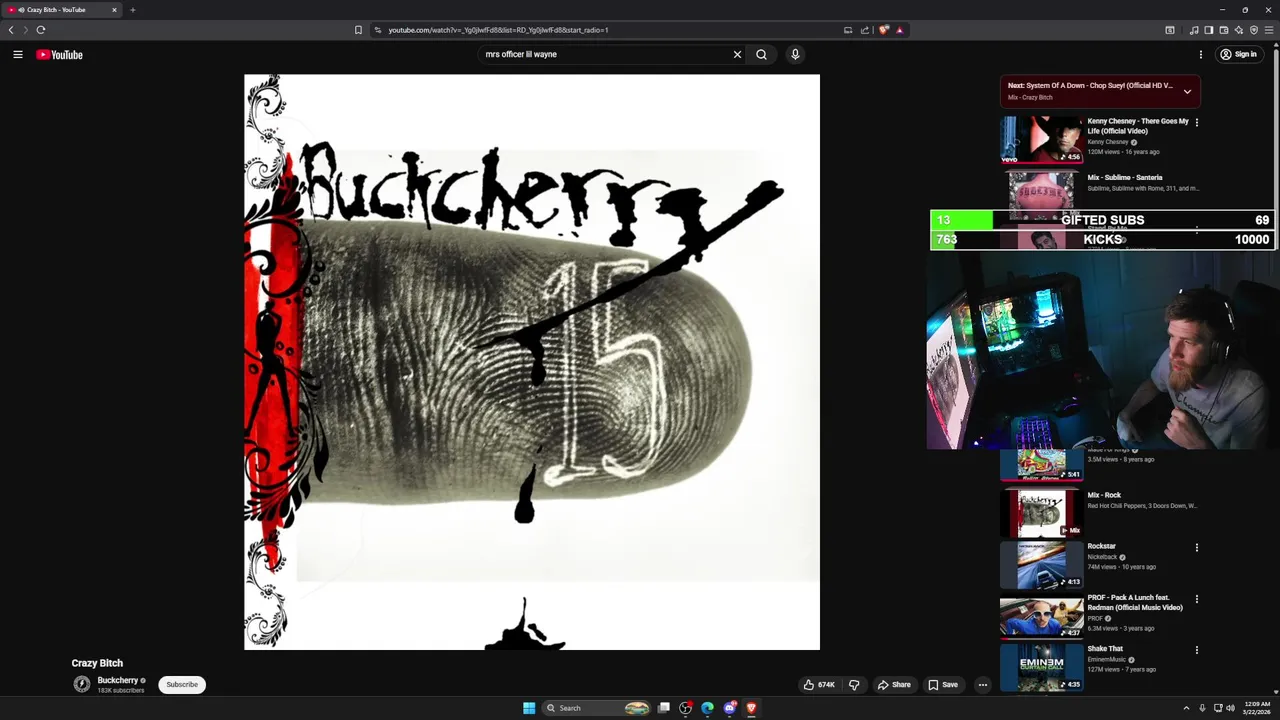Click the Buckcherry channel avatar

pyautogui.click(x=82, y=684)
